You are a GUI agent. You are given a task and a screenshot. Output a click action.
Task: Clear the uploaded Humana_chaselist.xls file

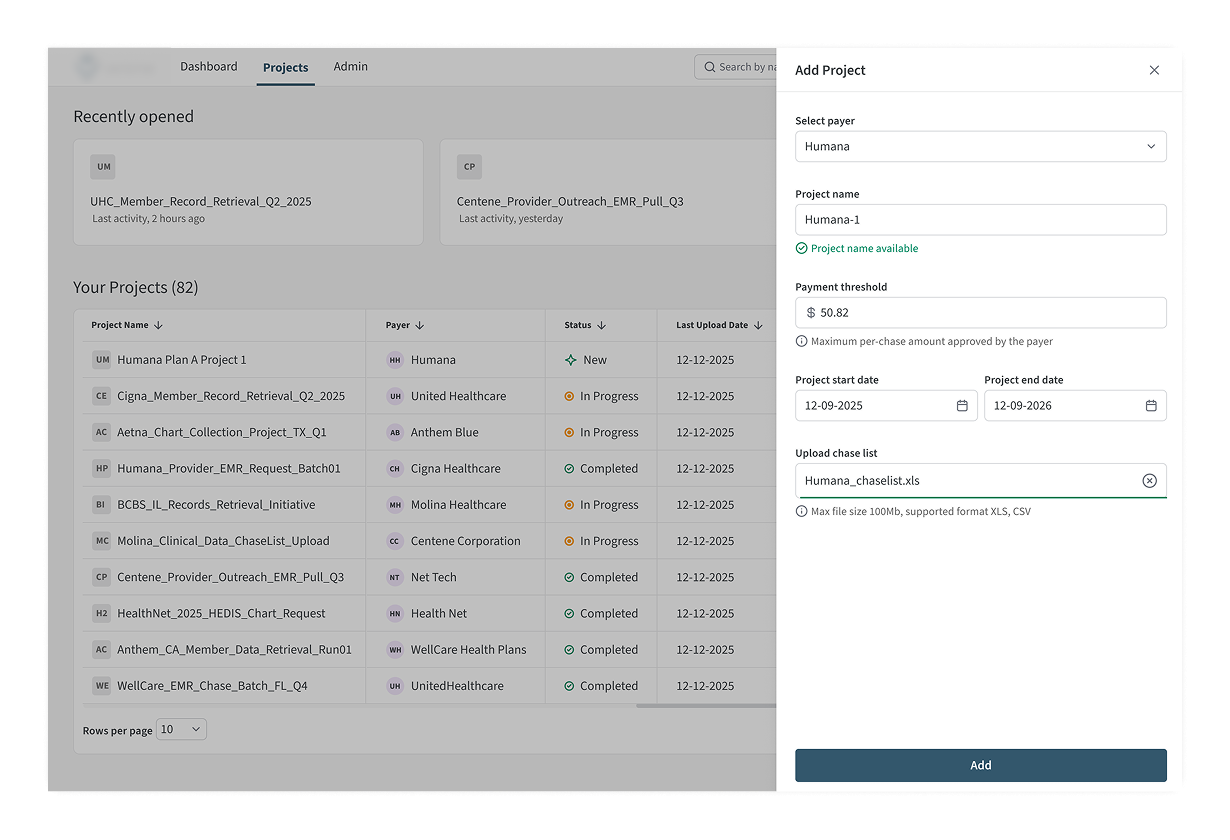click(x=1149, y=481)
